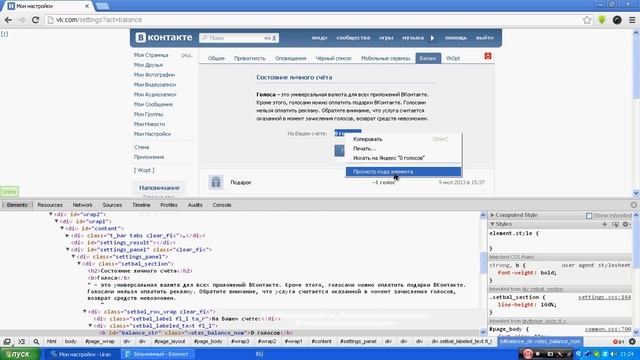This screenshot has width=640, height=360.
Task: Collapse the div id="content" node
Action: [x=62, y=228]
